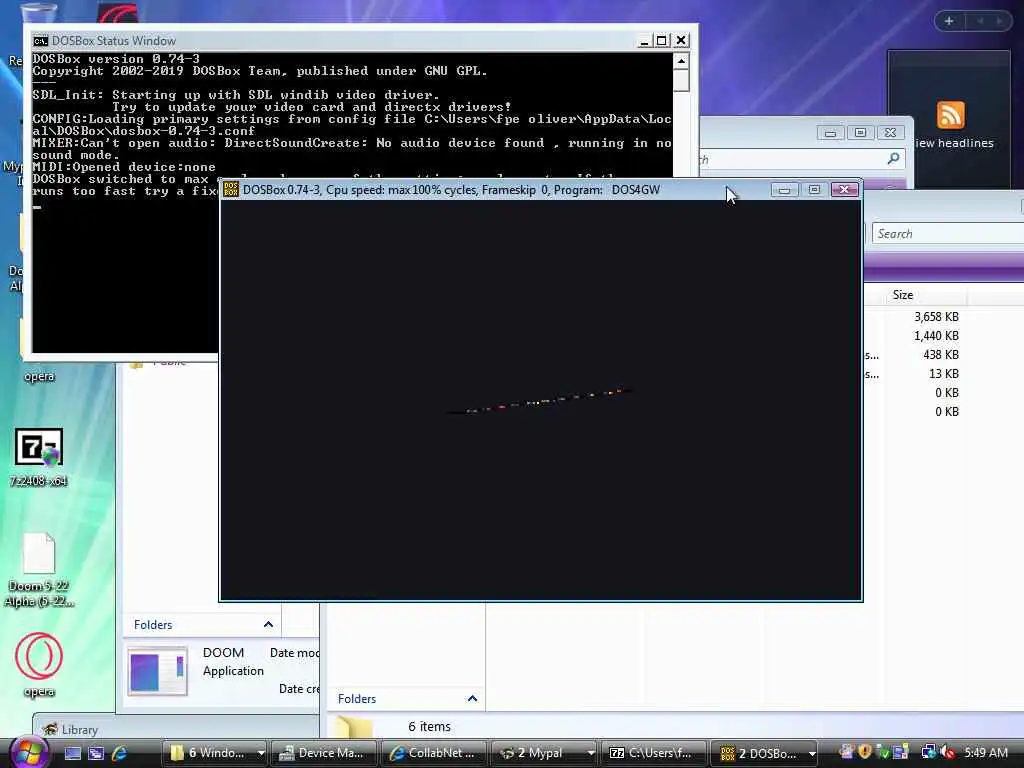Click the sidebar next gadgets arrow

999,21
